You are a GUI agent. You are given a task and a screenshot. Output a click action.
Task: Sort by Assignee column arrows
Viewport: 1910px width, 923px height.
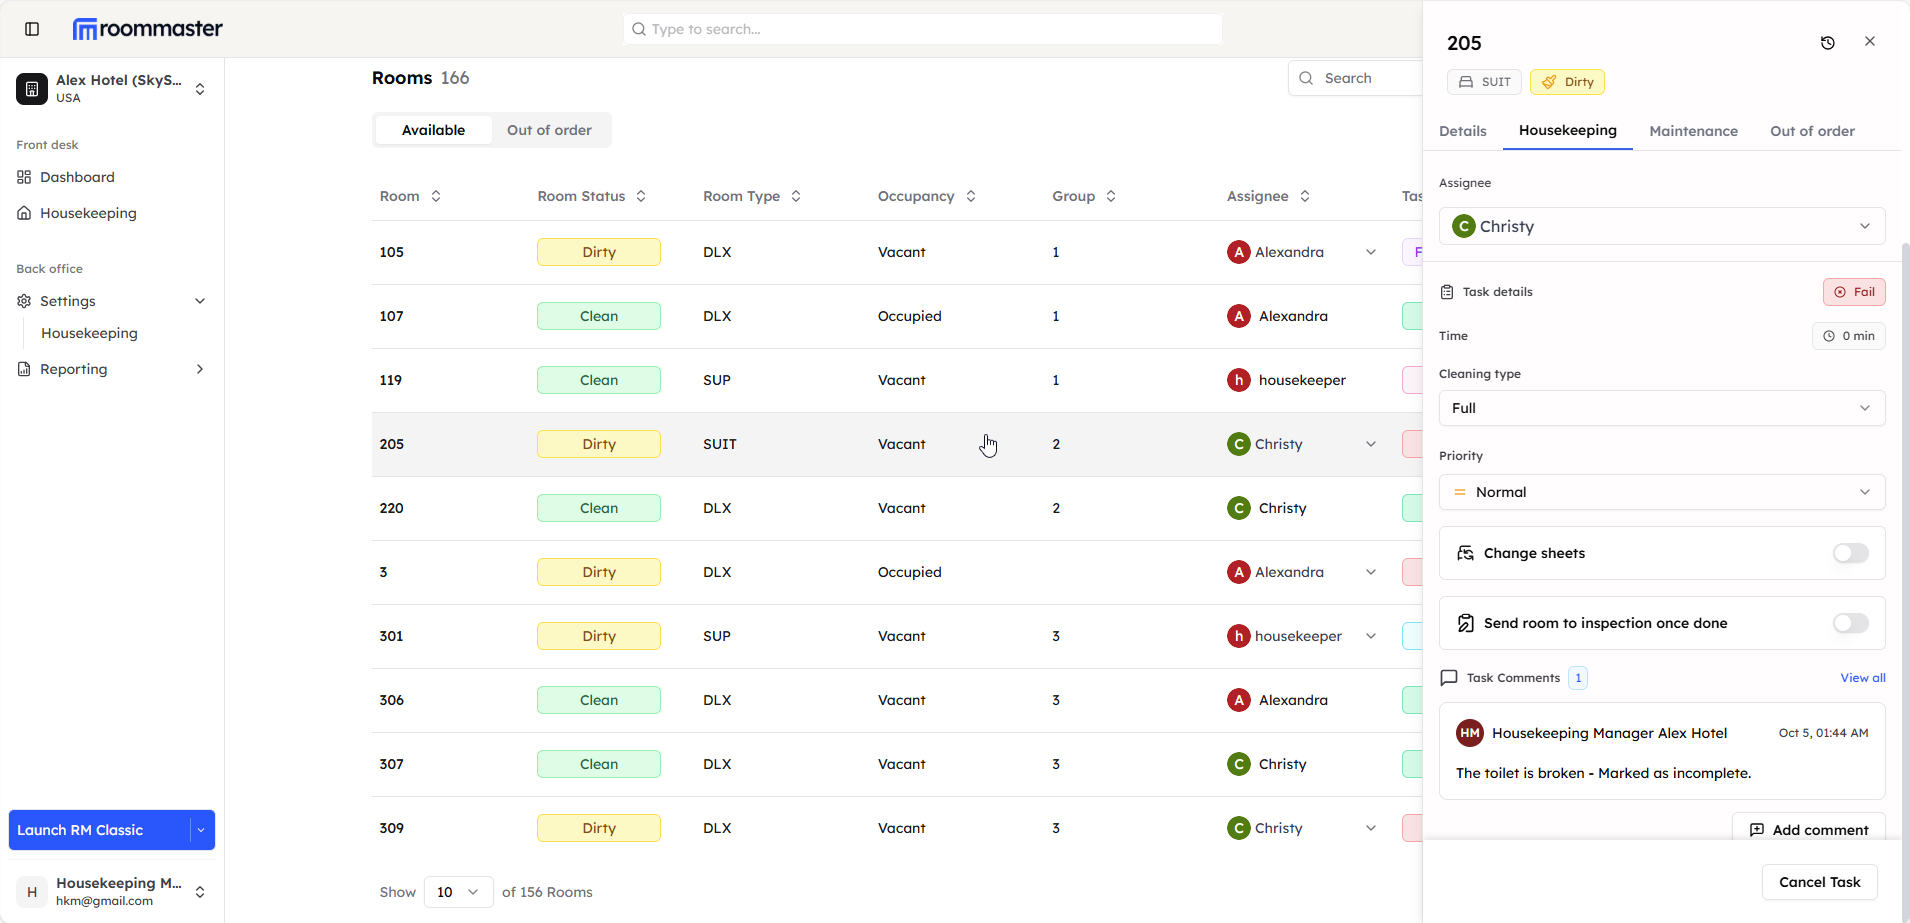pyautogui.click(x=1305, y=197)
